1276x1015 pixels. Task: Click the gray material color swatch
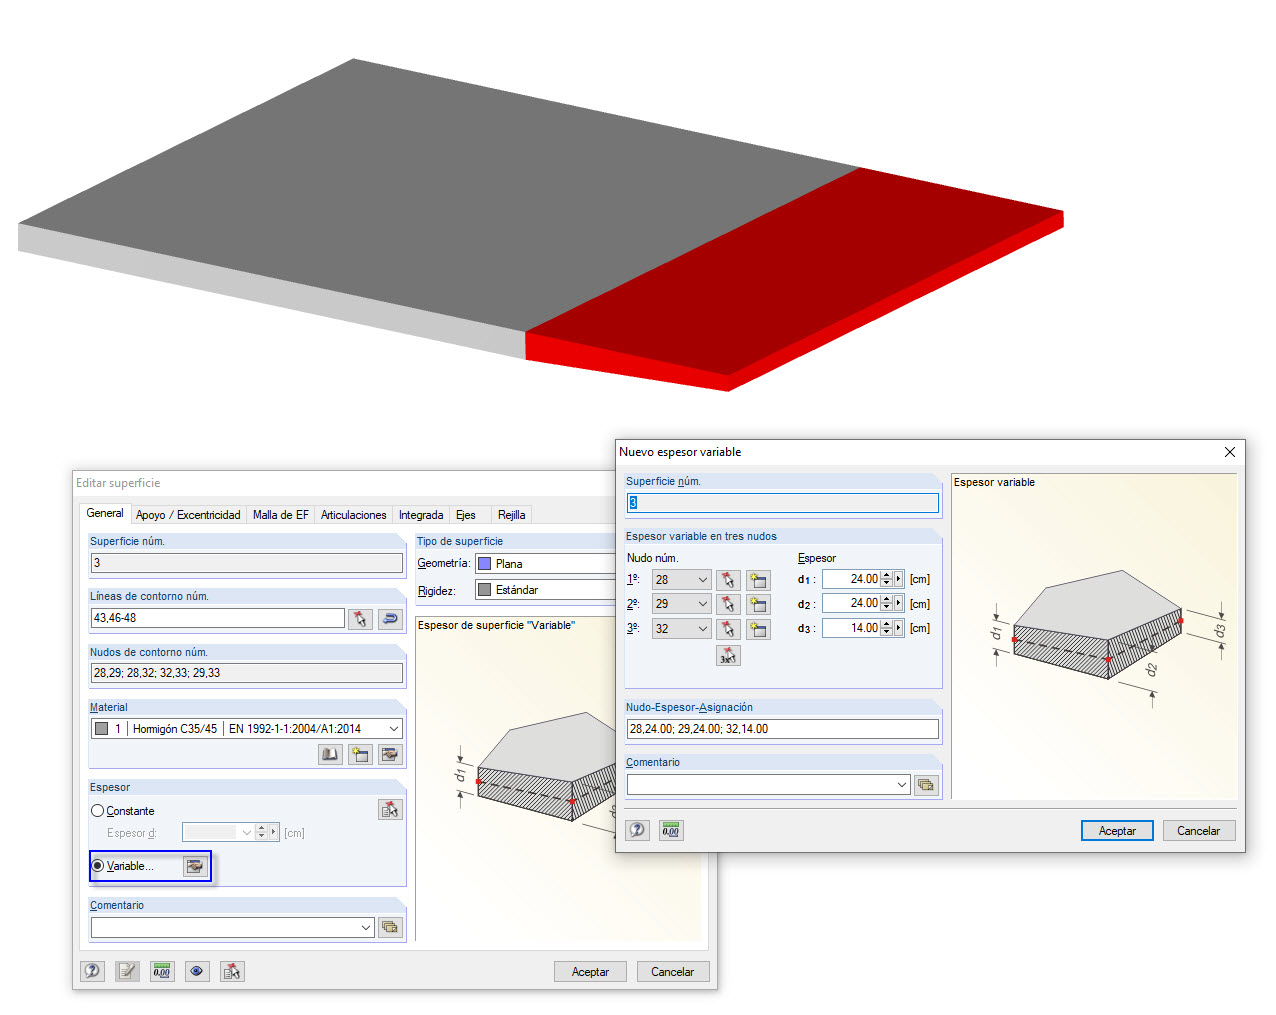point(102,729)
